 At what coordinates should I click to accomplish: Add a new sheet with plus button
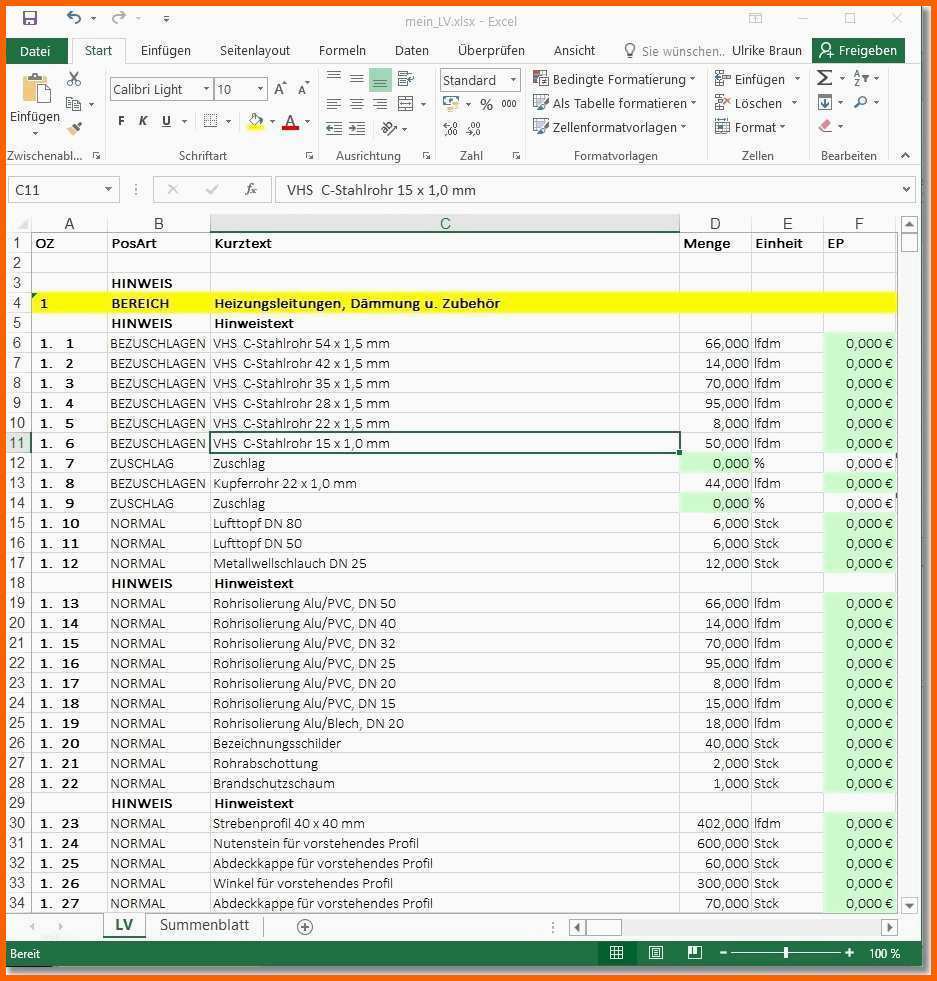(x=305, y=927)
